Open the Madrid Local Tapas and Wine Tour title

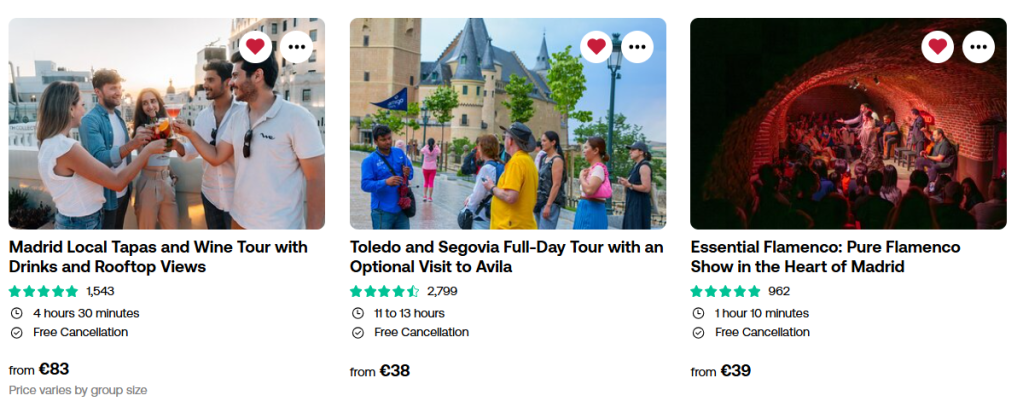158,256
